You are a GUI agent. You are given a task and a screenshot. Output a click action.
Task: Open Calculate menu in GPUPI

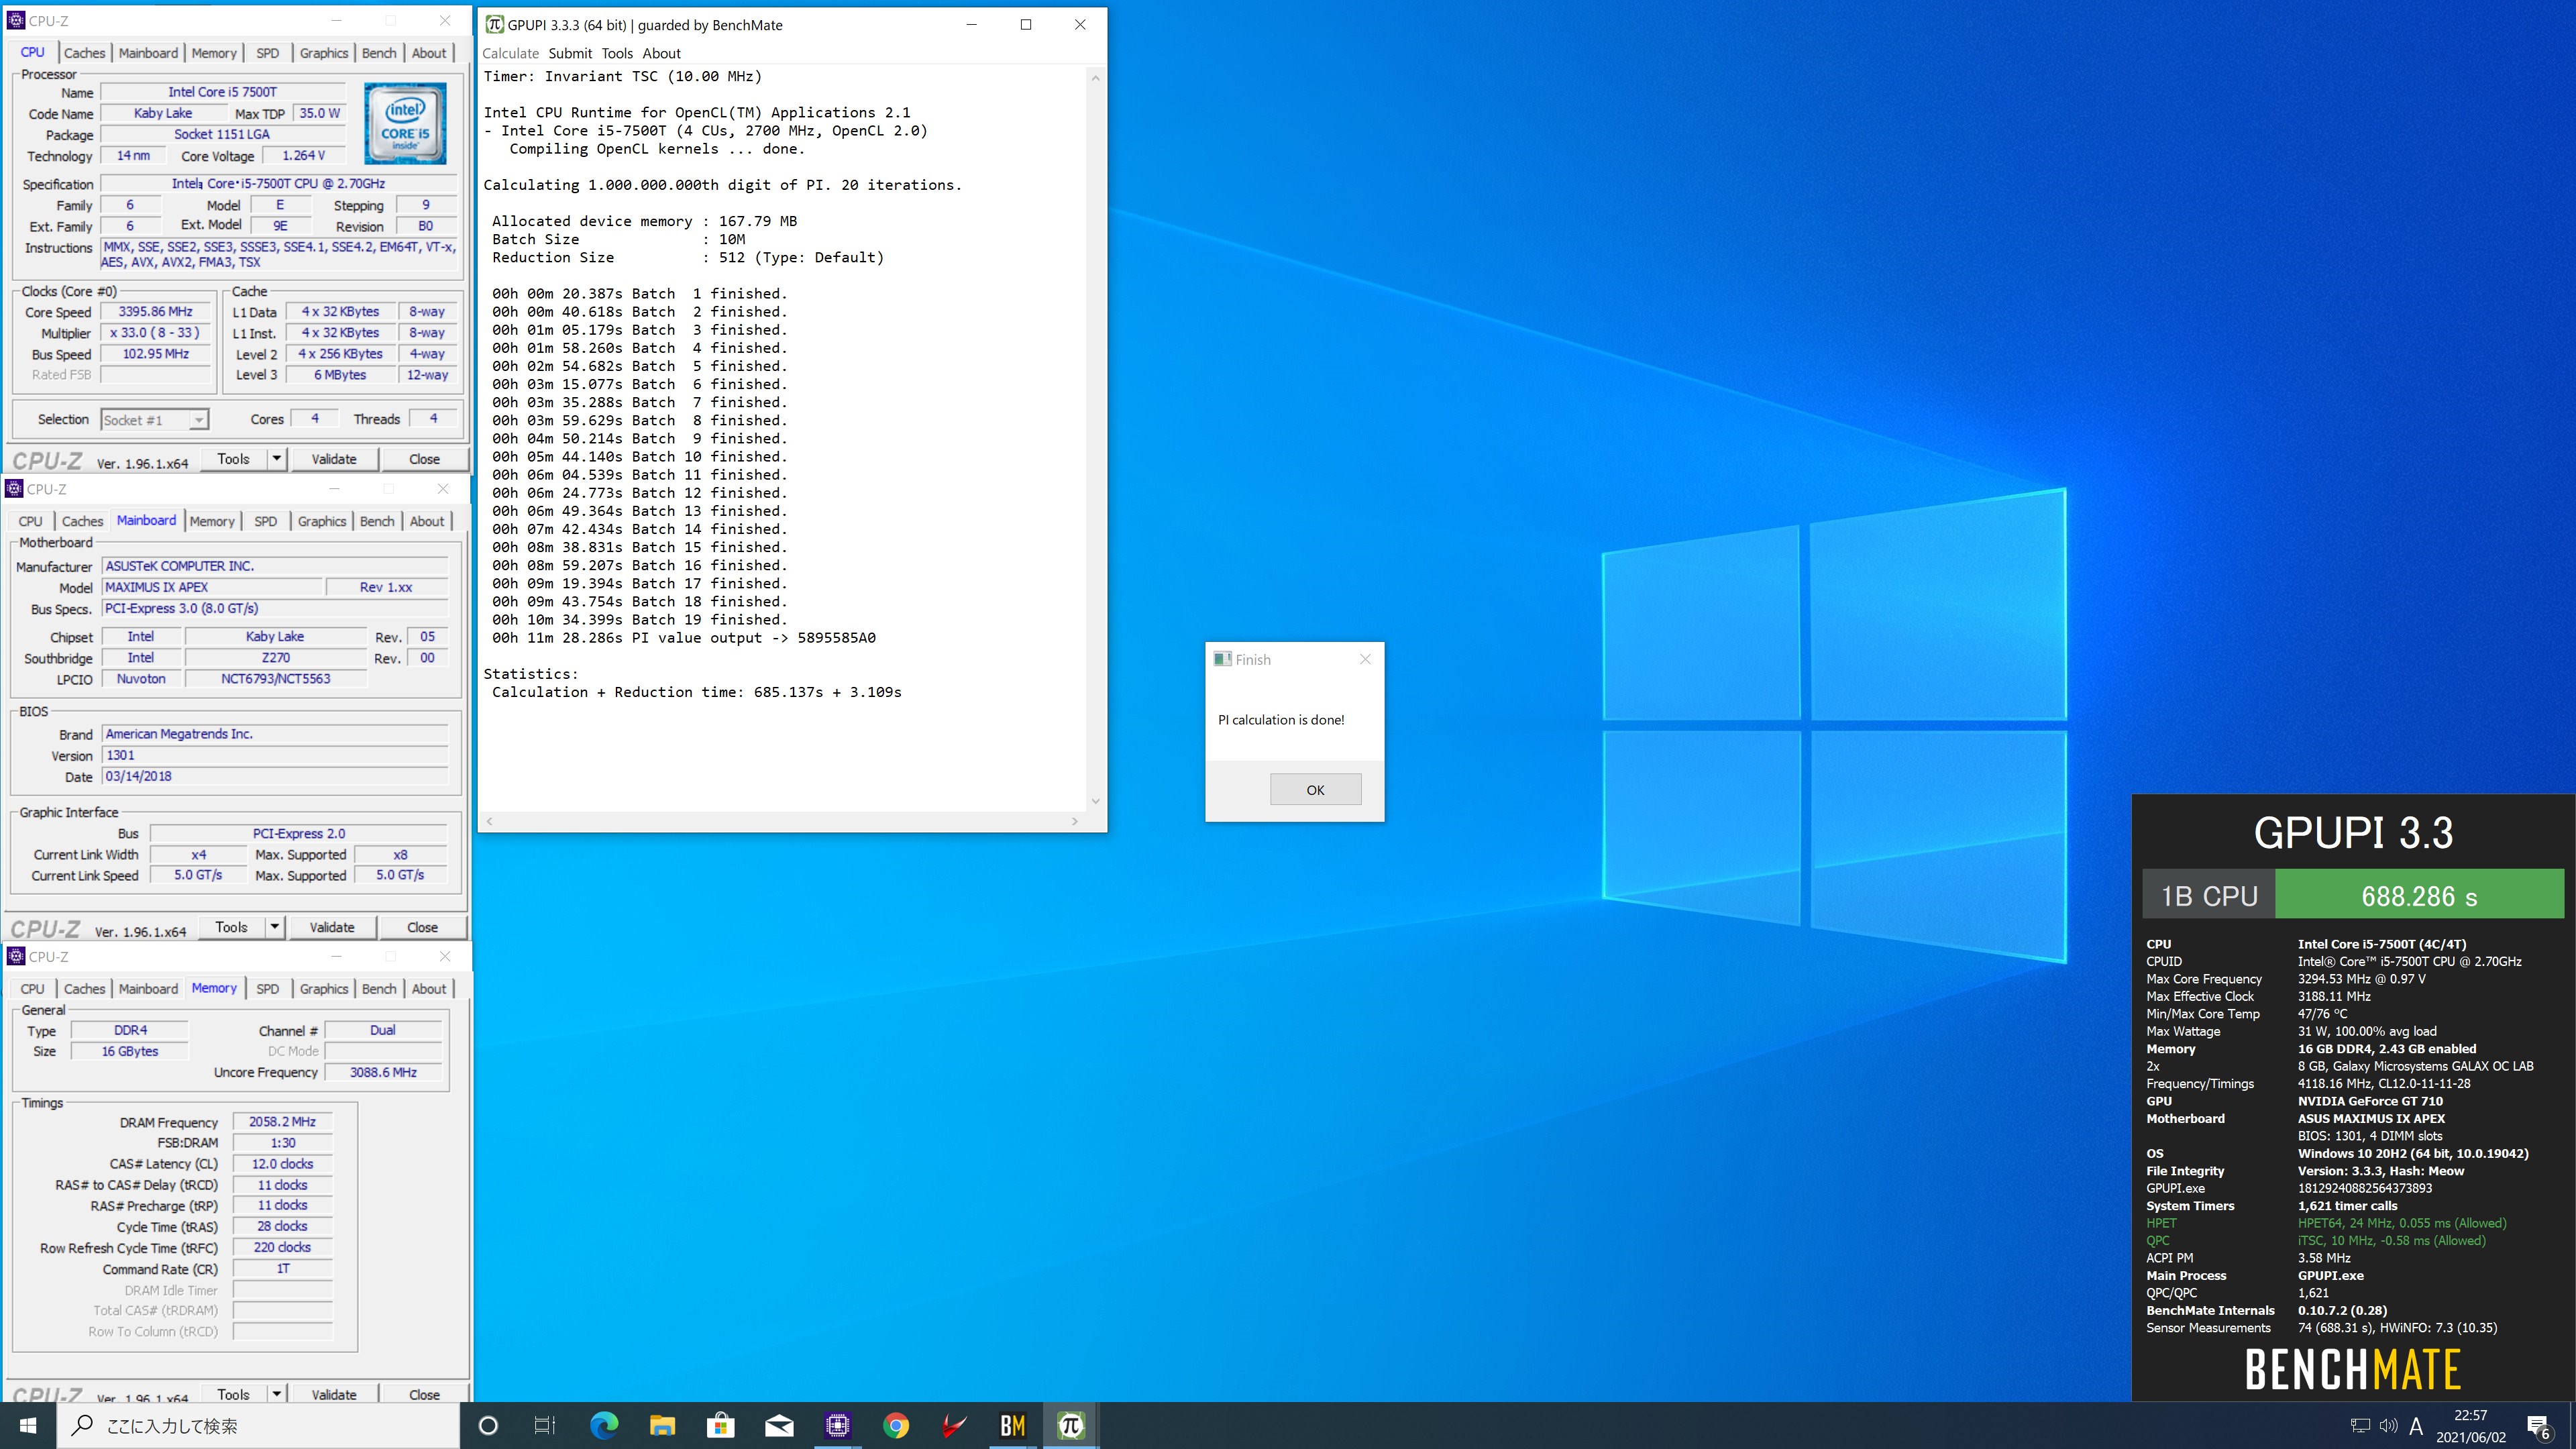click(510, 53)
